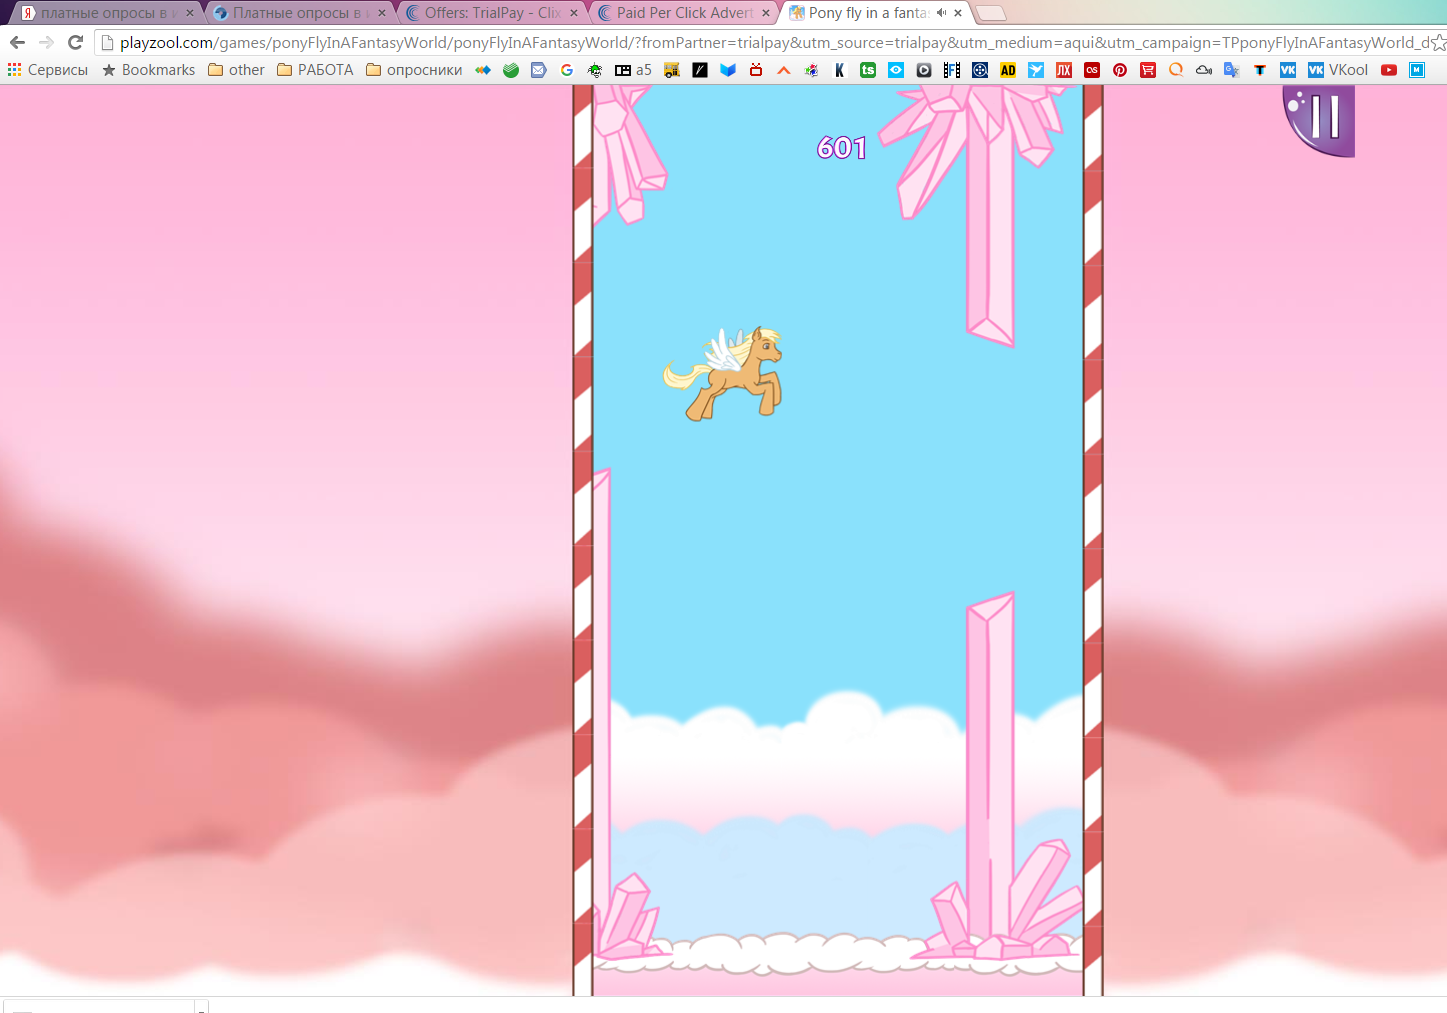
Task: Open the РАБОТА bookmarks folder
Action: click(315, 70)
